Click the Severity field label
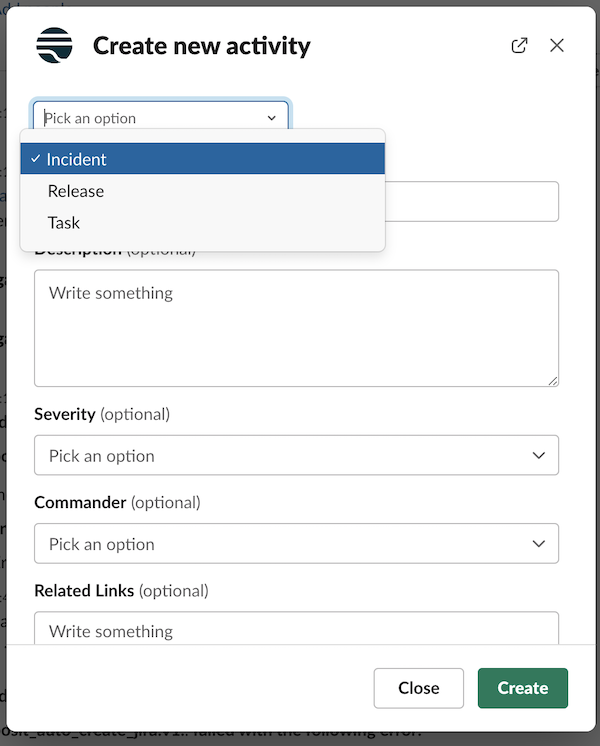The width and height of the screenshot is (600, 746). (x=65, y=414)
